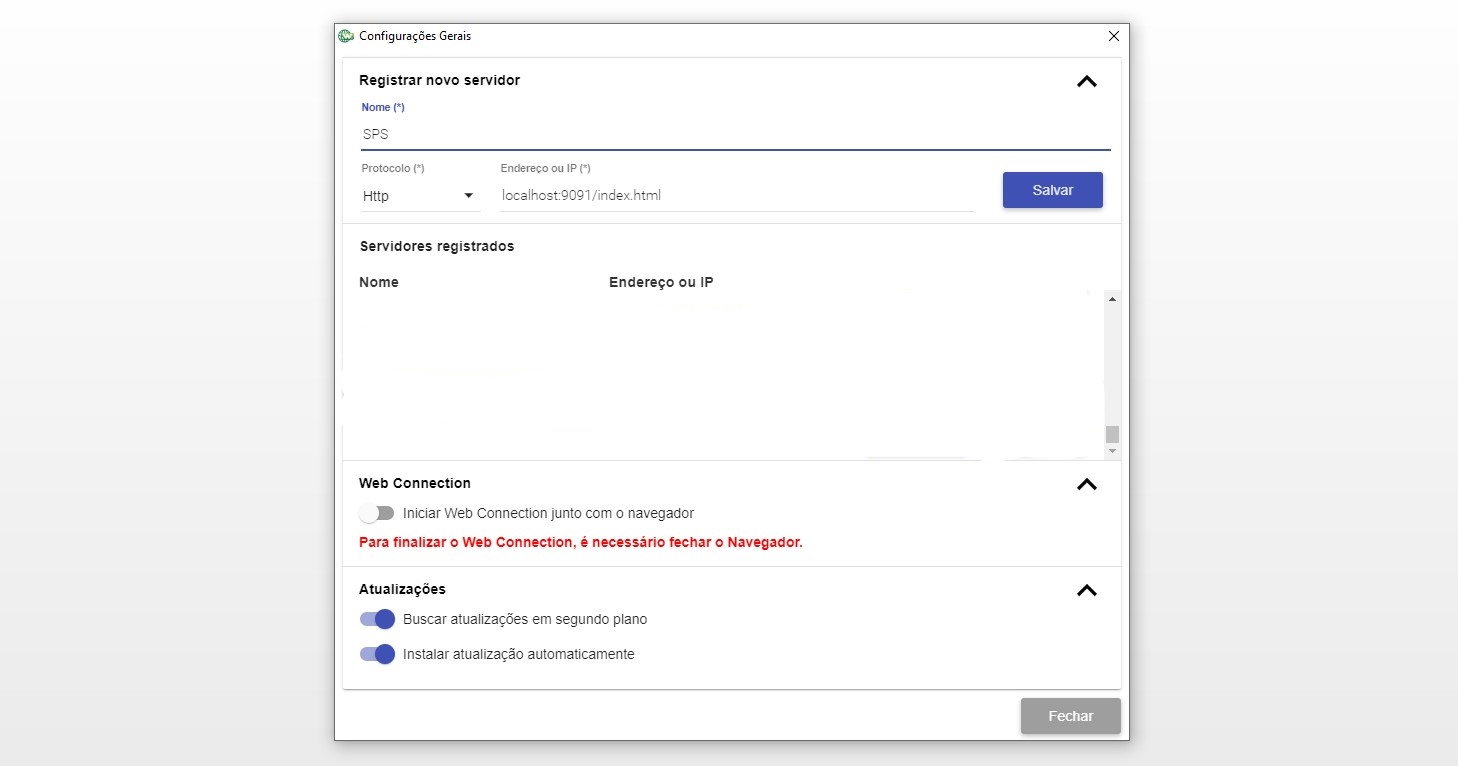The width and height of the screenshot is (1458, 766).
Task: Click the Nome column header
Action: [379, 282]
